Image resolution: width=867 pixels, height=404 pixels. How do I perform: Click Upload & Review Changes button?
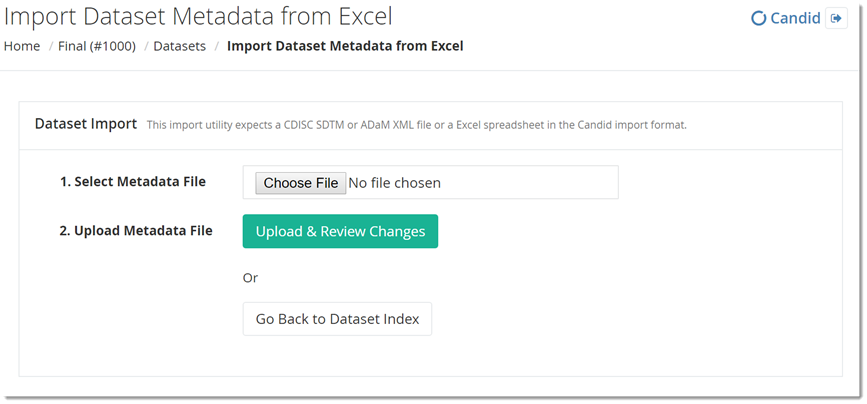coord(340,231)
